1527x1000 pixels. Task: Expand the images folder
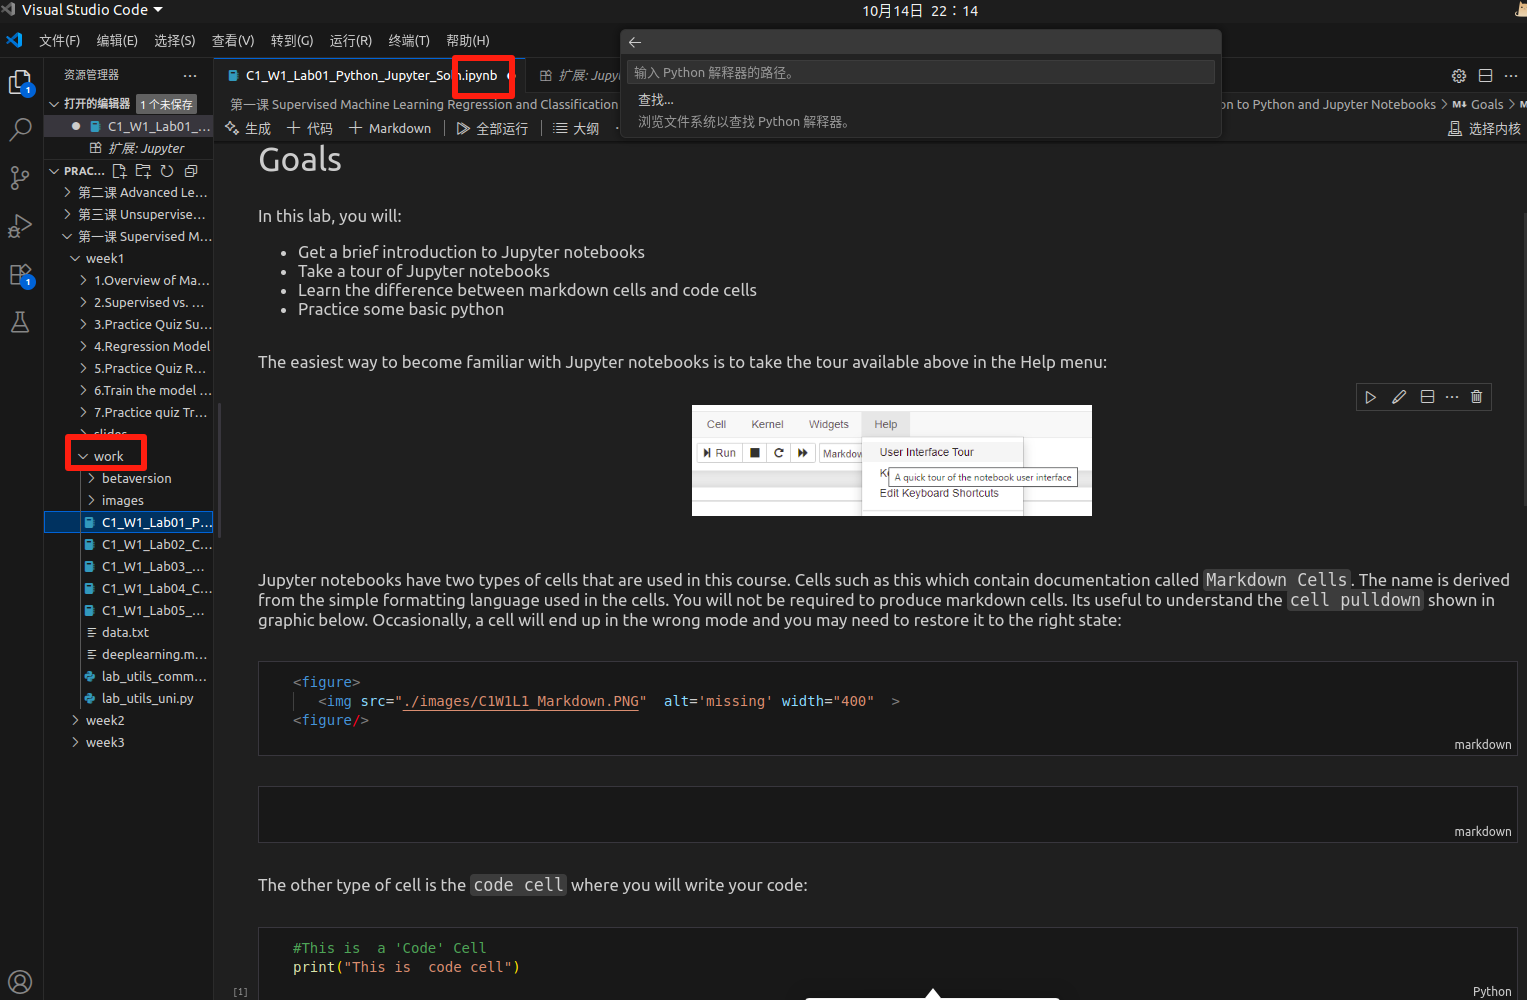116,500
